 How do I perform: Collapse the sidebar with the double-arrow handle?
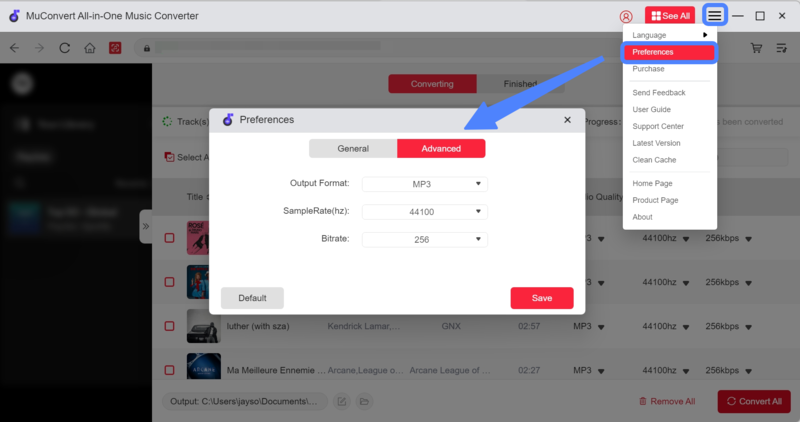click(x=146, y=226)
